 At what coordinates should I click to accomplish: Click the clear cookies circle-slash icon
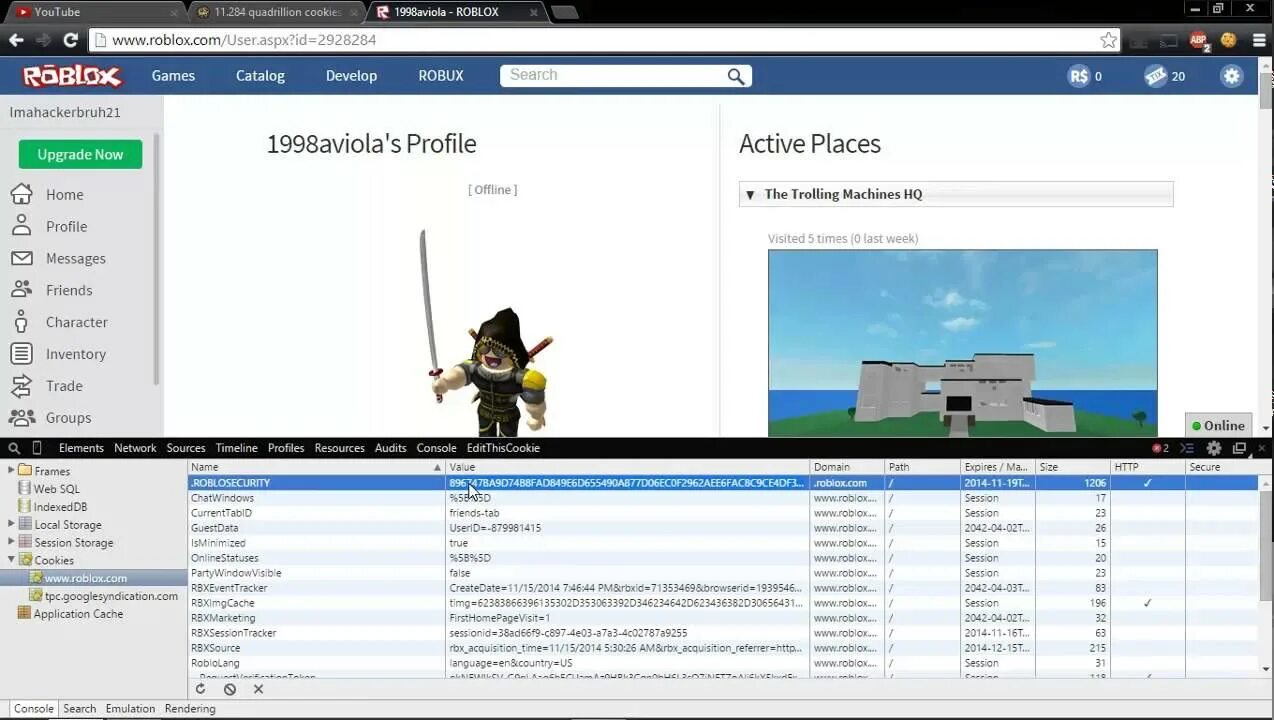coord(230,689)
